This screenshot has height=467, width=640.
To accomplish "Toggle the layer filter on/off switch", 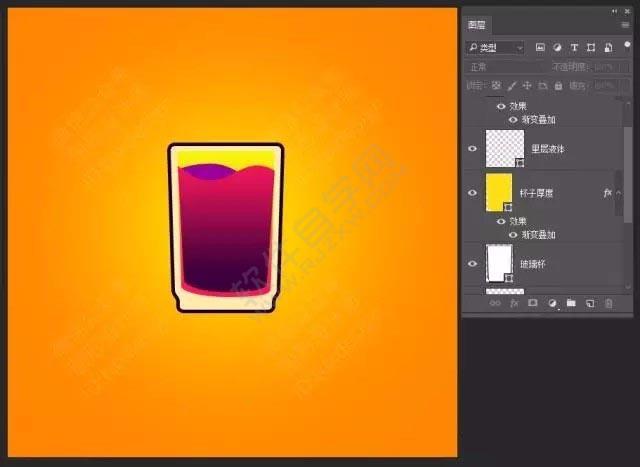I will (627, 44).
